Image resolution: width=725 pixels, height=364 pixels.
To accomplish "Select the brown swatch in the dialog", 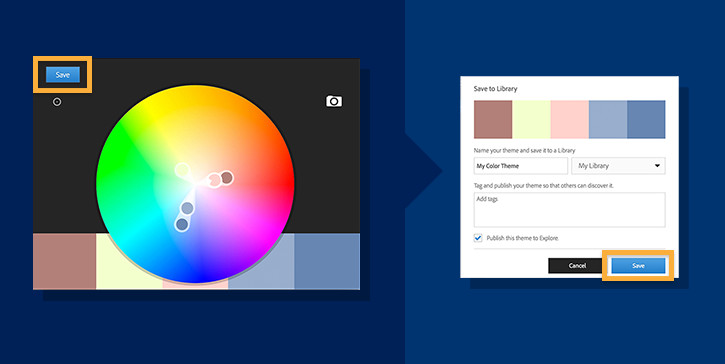I will [x=493, y=119].
